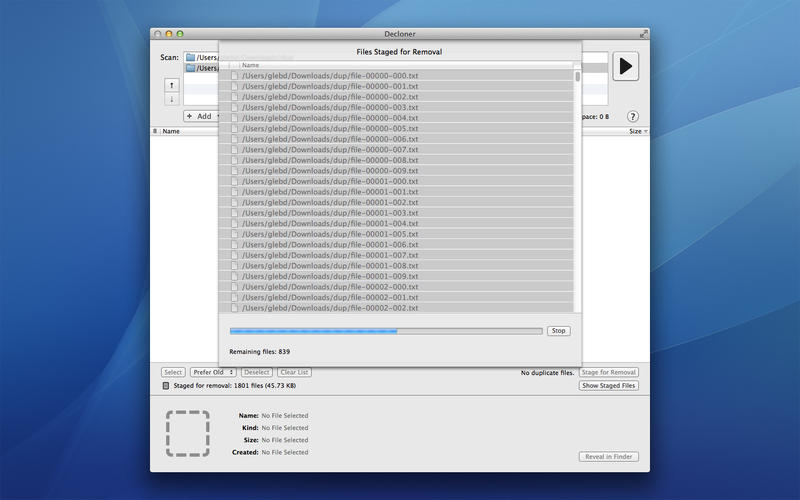Click the removal progress bar
Viewport: 800px width, 500px height.
coord(386,331)
